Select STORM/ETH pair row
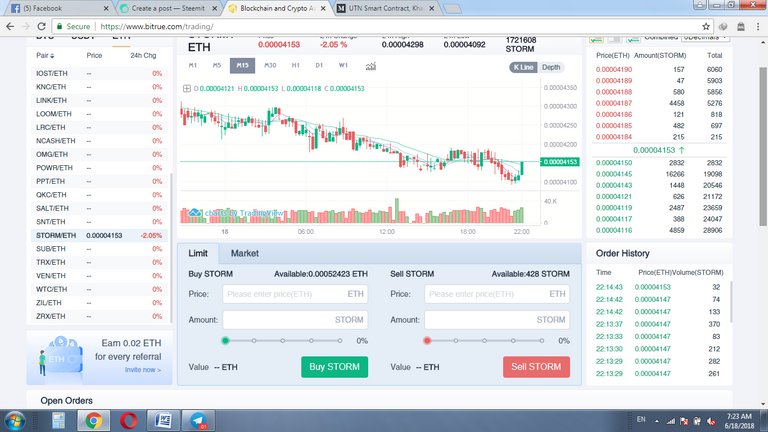Viewport: 768px width, 432px height. [x=97, y=236]
